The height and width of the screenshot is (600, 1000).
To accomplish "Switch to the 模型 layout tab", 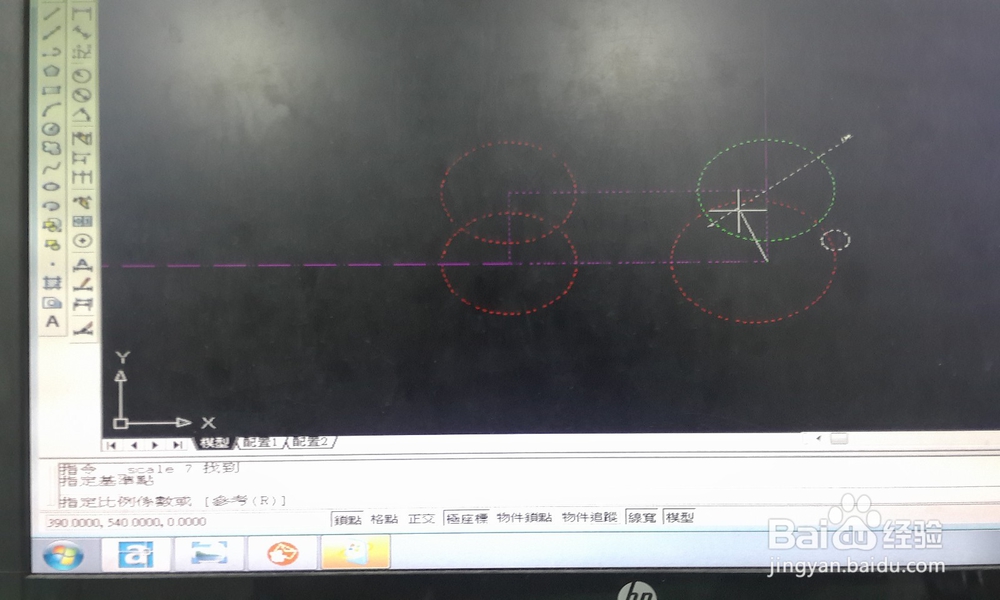I will coord(214,443).
